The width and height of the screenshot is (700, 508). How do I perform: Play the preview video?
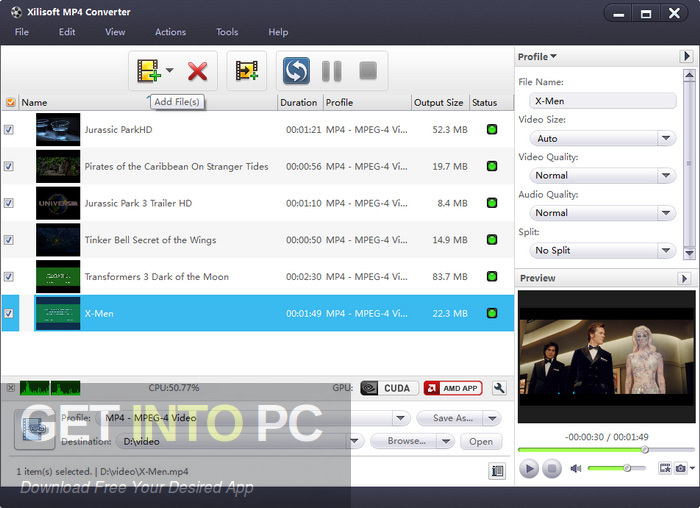click(529, 468)
